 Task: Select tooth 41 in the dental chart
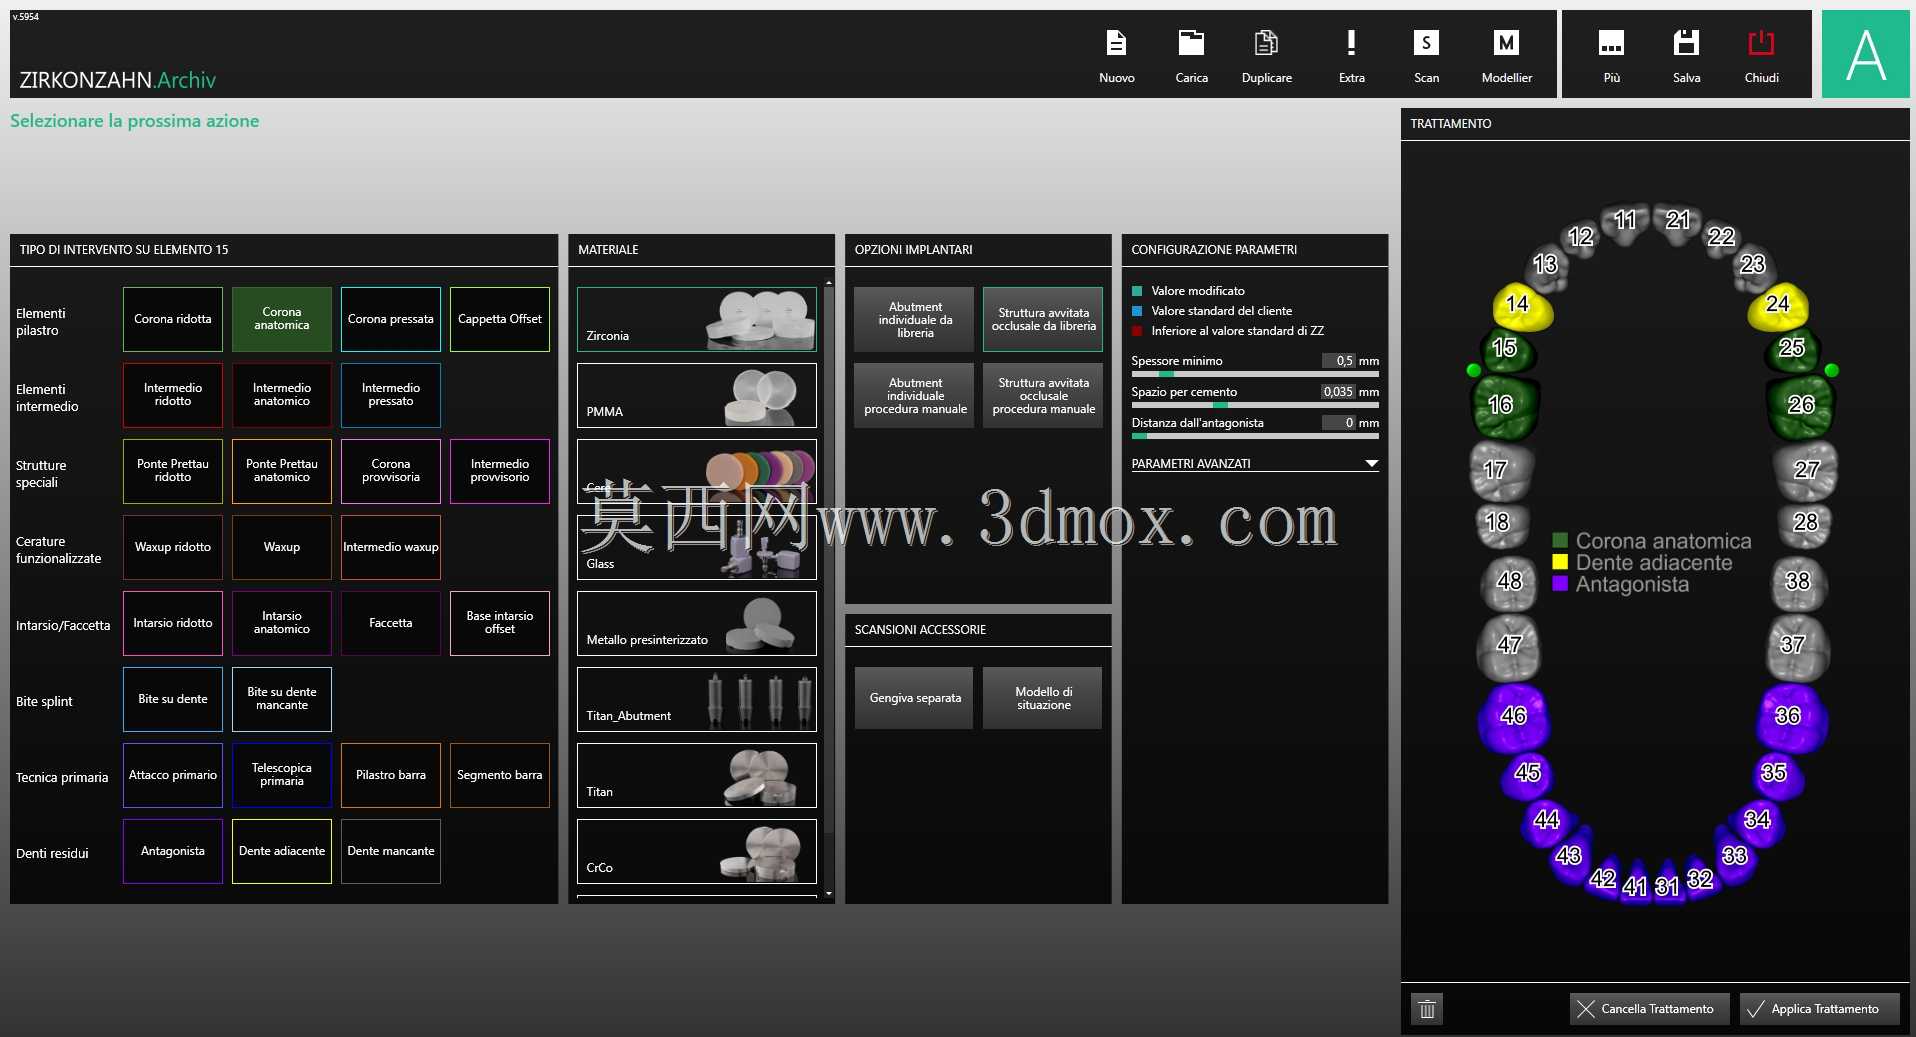coord(1636,883)
